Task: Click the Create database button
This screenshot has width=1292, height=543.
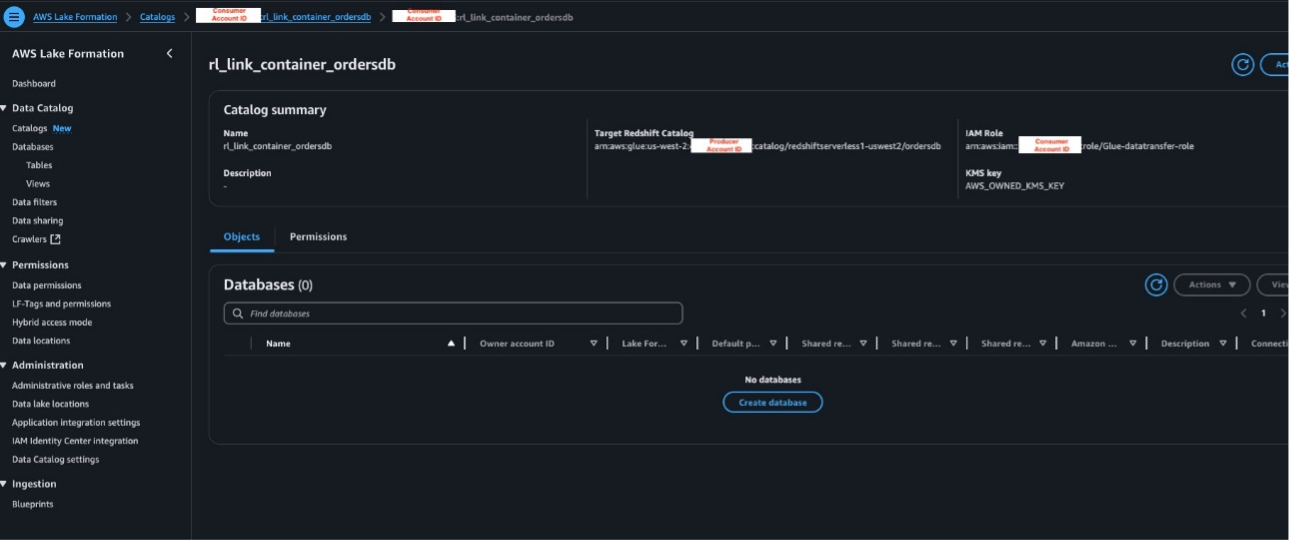Action: point(773,402)
